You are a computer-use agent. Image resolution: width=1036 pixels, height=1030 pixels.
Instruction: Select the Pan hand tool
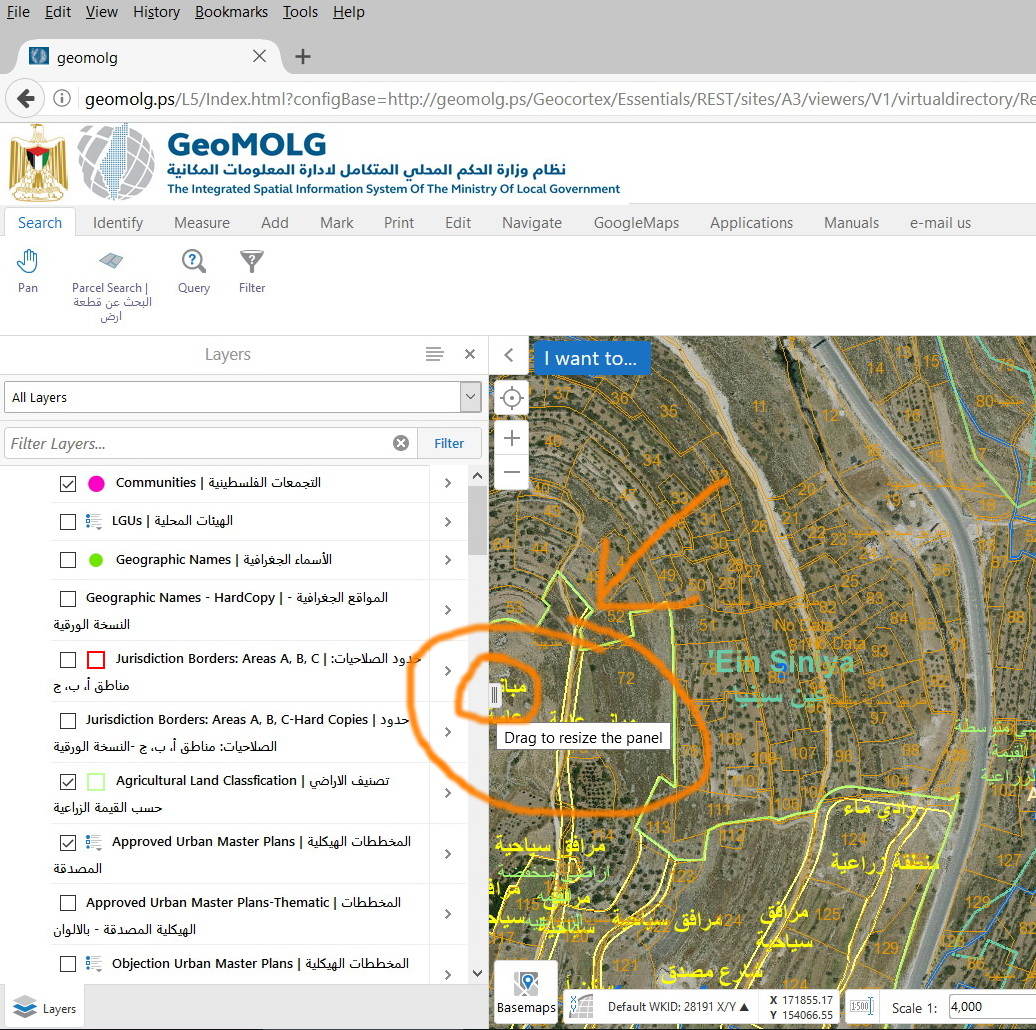pyautogui.click(x=28, y=272)
